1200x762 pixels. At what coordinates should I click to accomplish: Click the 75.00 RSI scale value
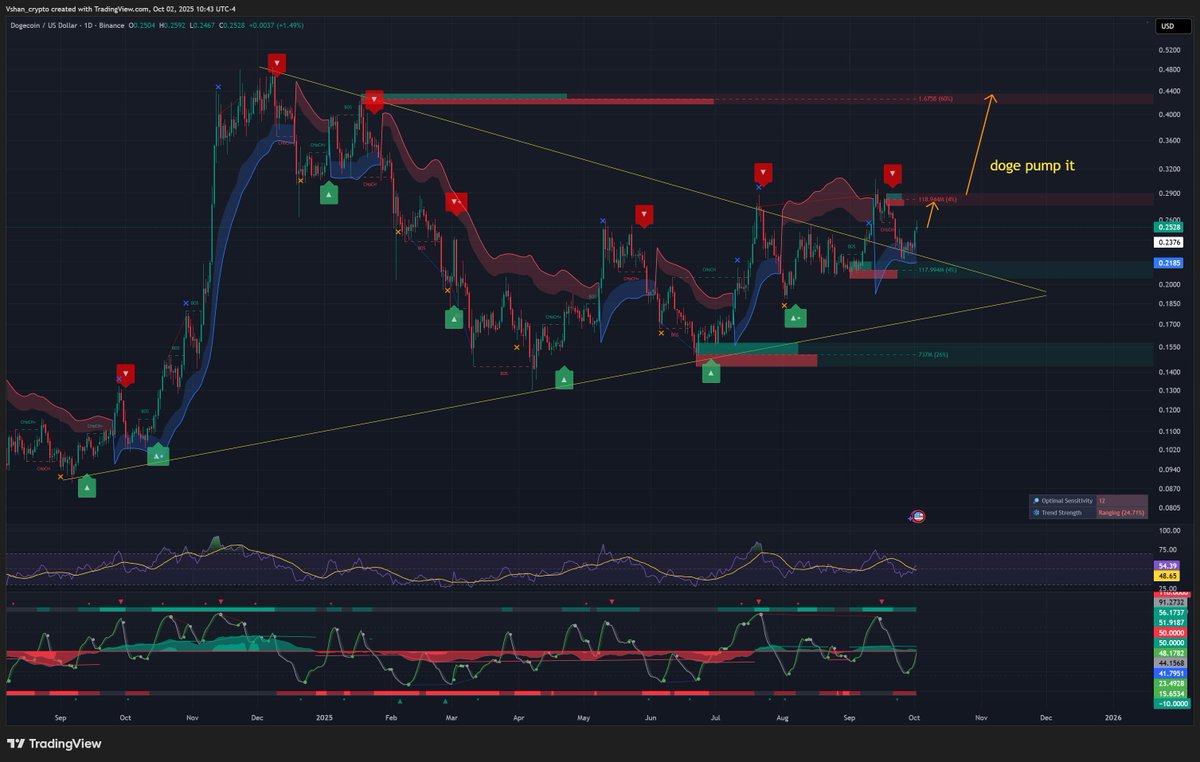[x=1166, y=551]
